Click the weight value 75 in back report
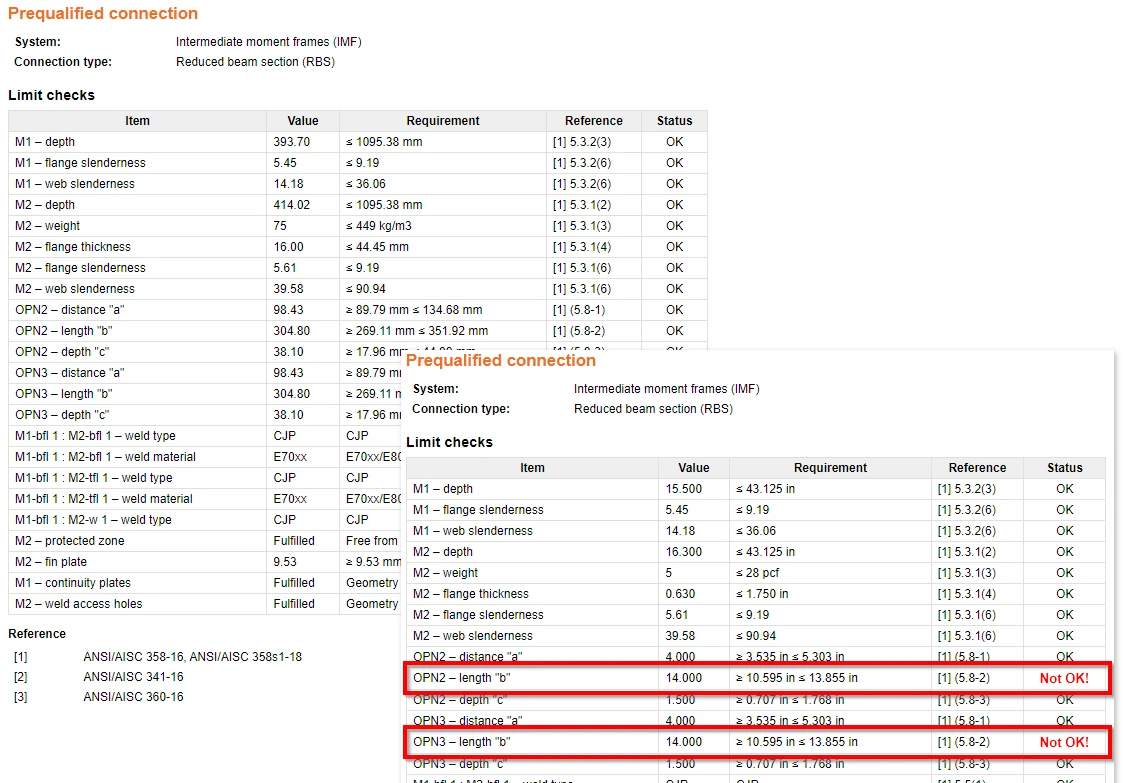Viewport: 1135px width, 783px height. click(280, 226)
